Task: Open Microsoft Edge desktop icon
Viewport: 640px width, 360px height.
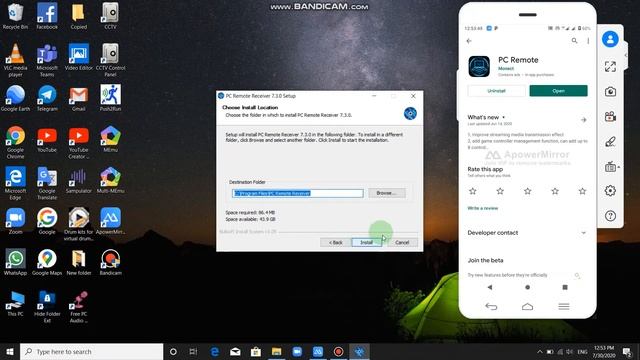Action: click(x=16, y=183)
